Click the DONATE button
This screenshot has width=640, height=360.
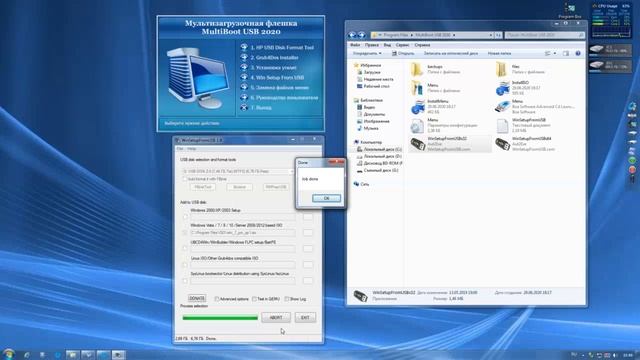(x=197, y=298)
